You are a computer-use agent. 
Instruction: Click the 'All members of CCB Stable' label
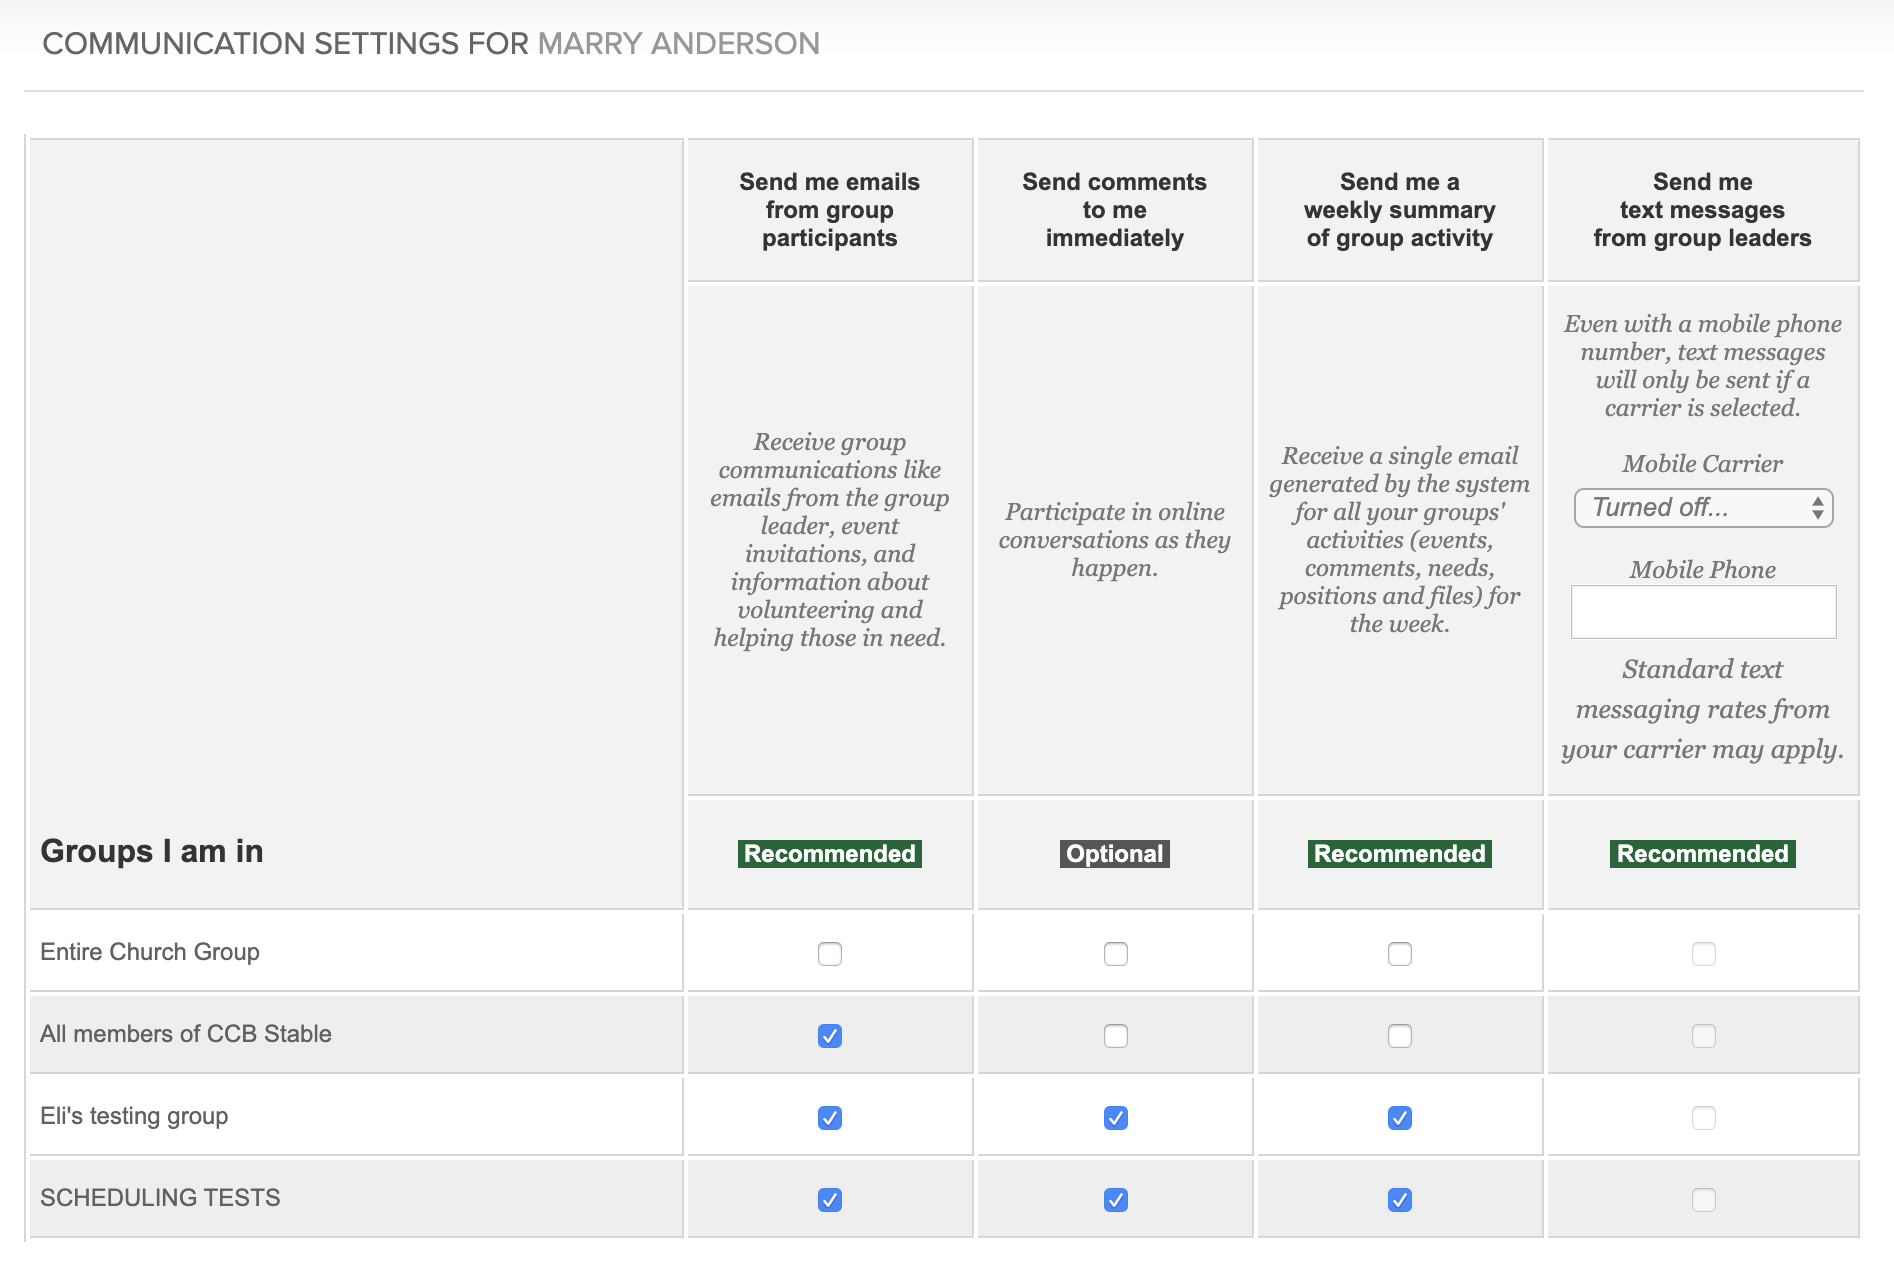coord(186,1034)
